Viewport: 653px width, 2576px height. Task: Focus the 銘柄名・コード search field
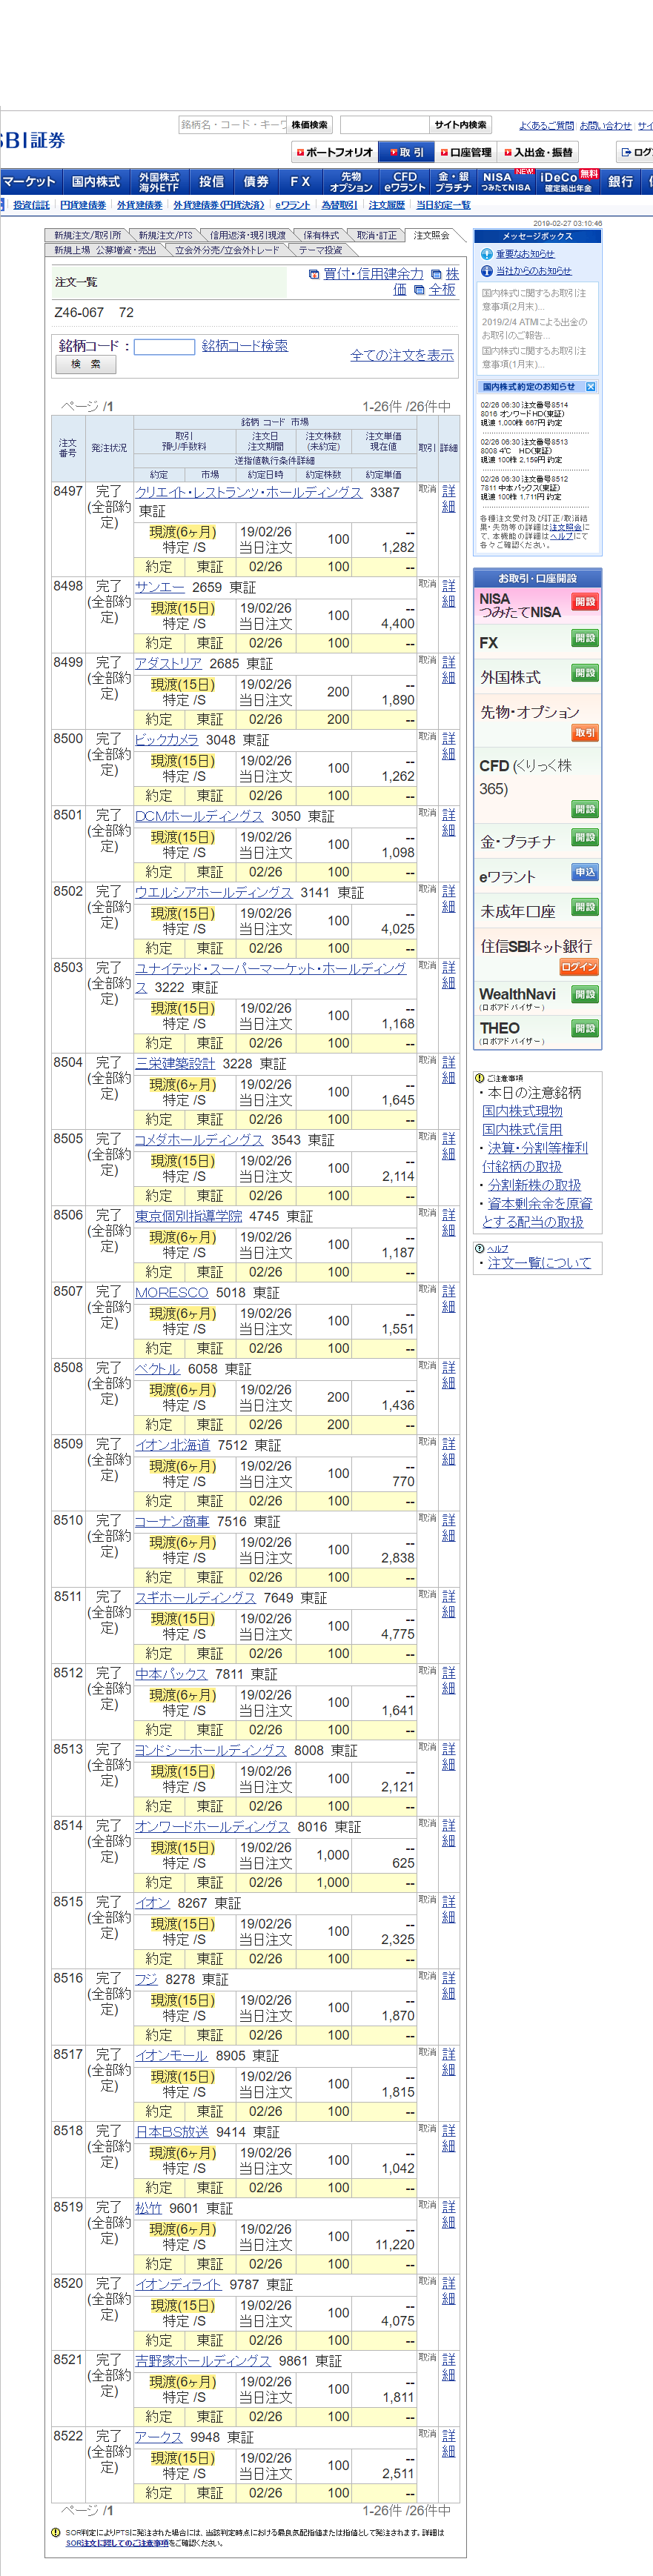[x=232, y=125]
